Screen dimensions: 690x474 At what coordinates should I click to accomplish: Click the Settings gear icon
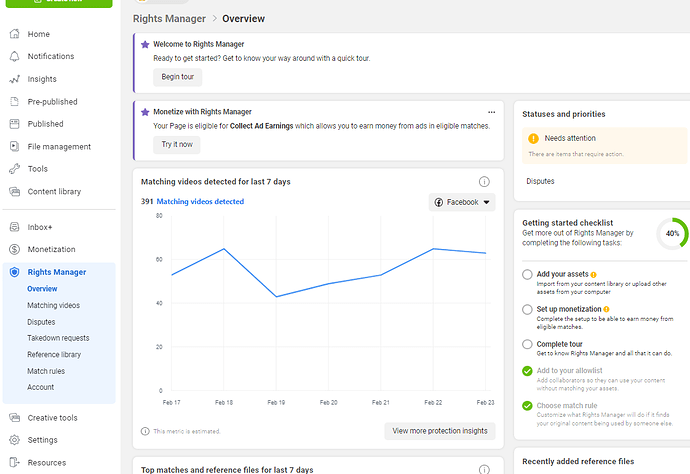15,440
